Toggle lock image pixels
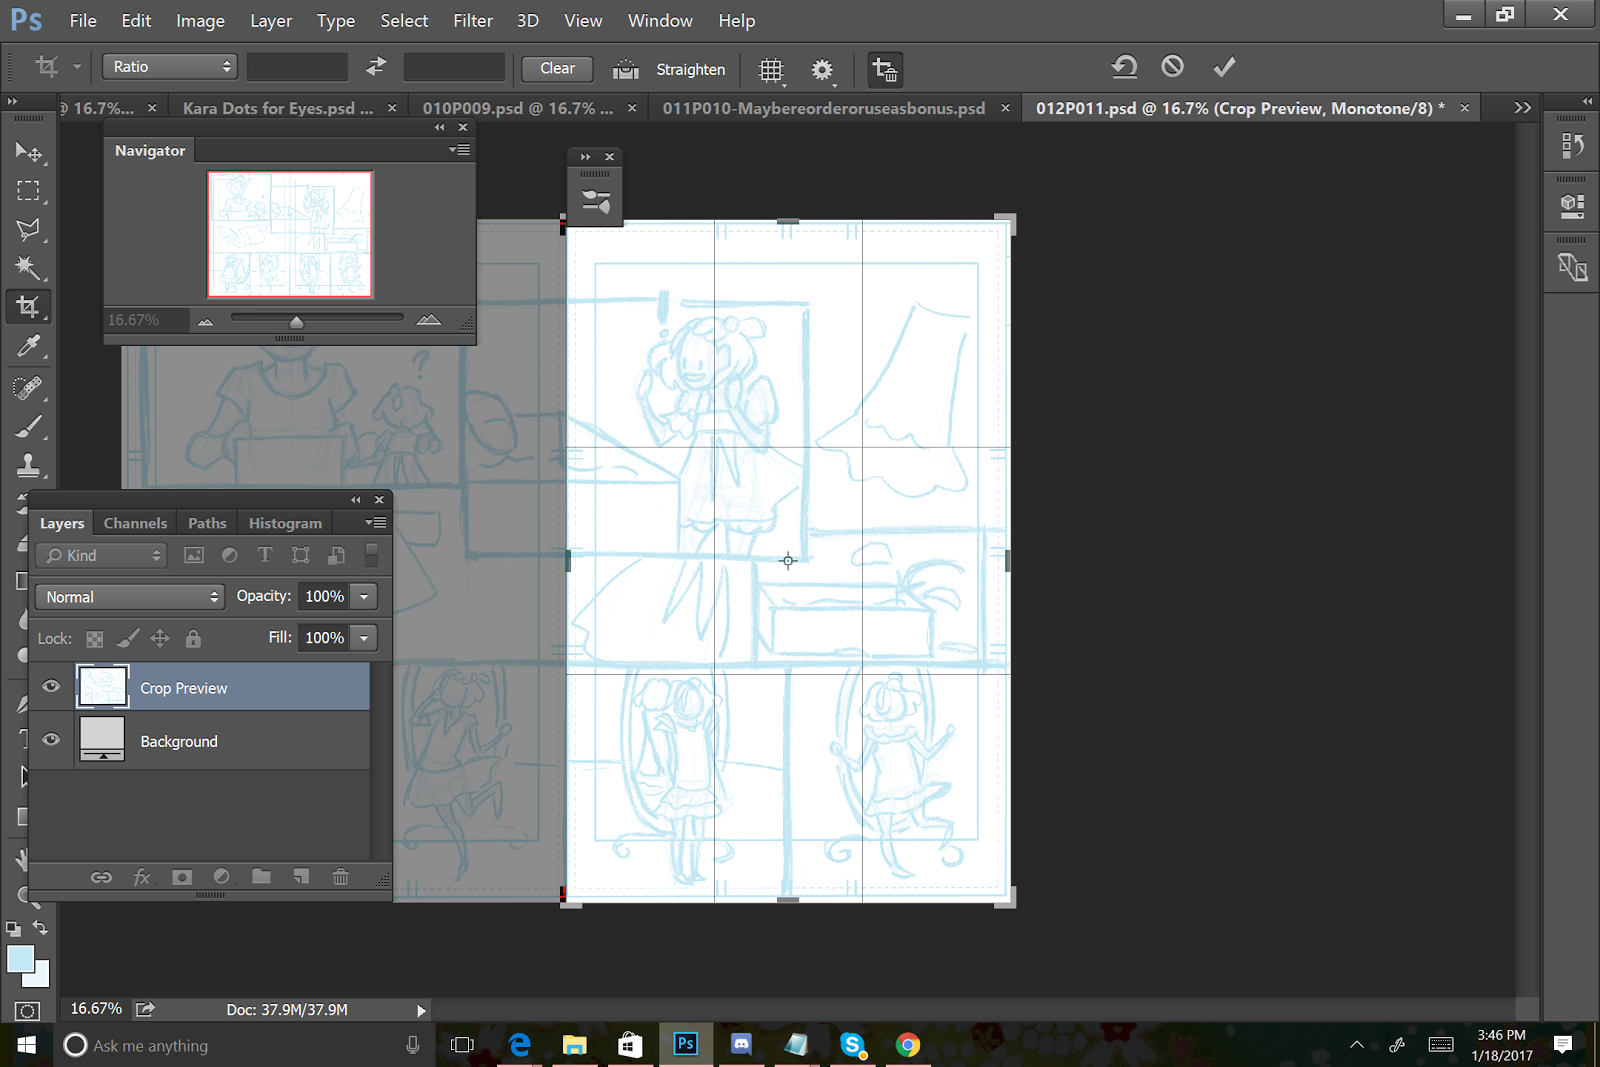Screen dimensions: 1600x1067 tap(128, 638)
